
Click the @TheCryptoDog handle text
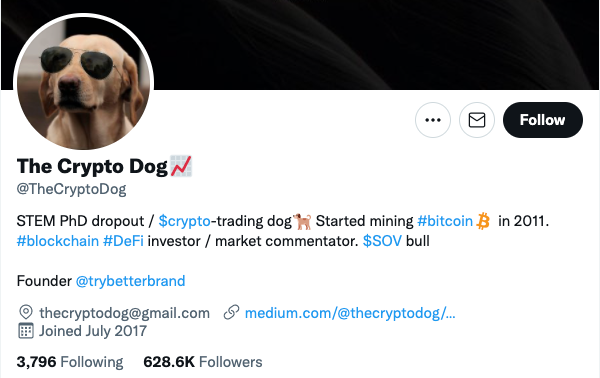71,189
